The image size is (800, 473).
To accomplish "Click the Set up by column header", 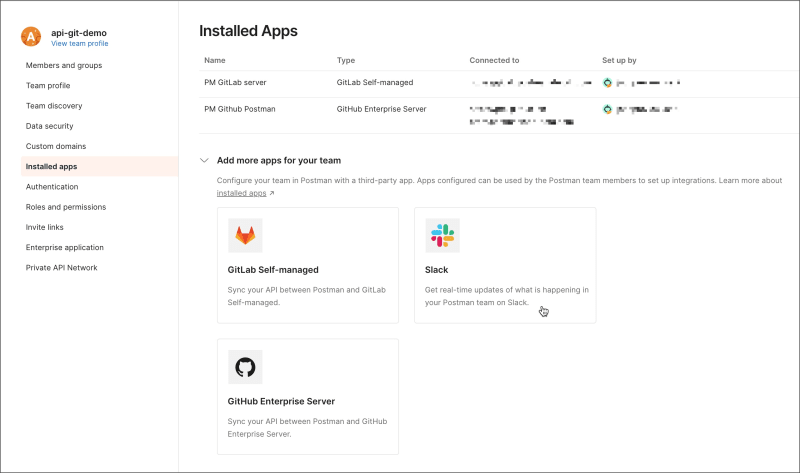I will point(619,60).
